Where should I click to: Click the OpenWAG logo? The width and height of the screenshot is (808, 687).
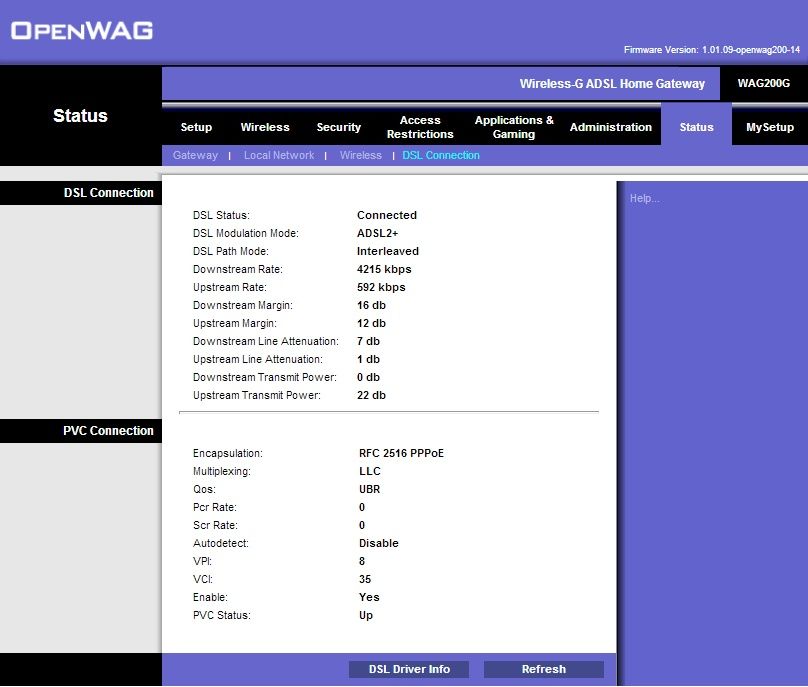click(82, 31)
